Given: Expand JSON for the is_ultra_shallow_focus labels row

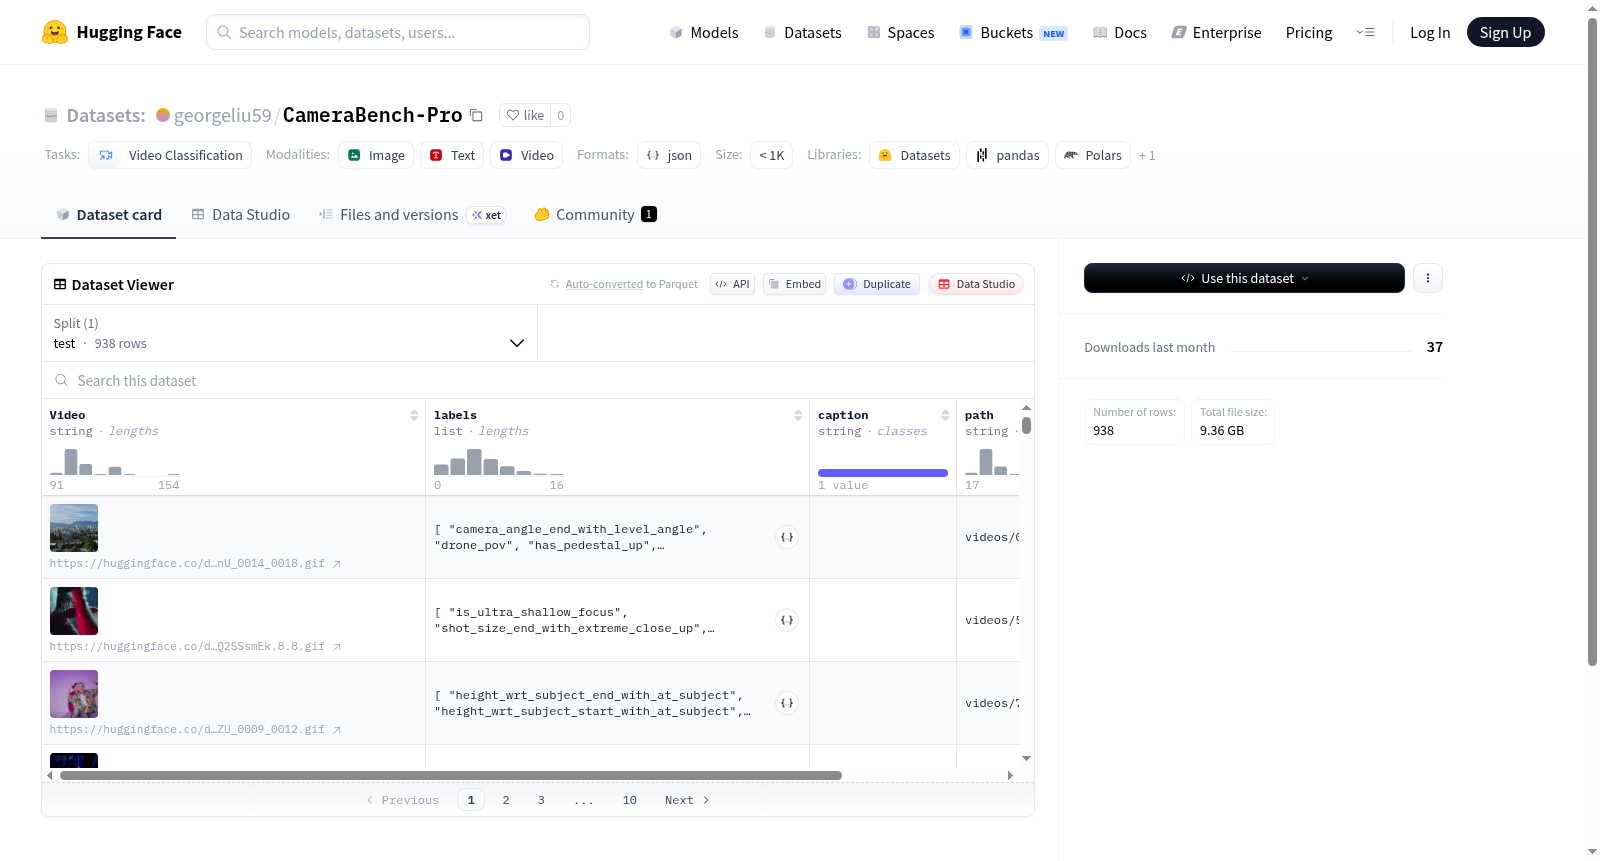Looking at the screenshot, I should pyautogui.click(x=787, y=620).
